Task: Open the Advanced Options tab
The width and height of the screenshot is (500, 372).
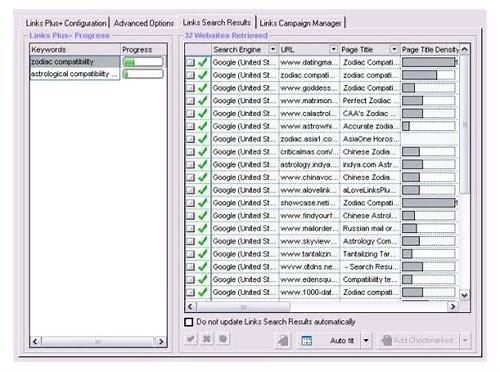Action: (x=144, y=23)
